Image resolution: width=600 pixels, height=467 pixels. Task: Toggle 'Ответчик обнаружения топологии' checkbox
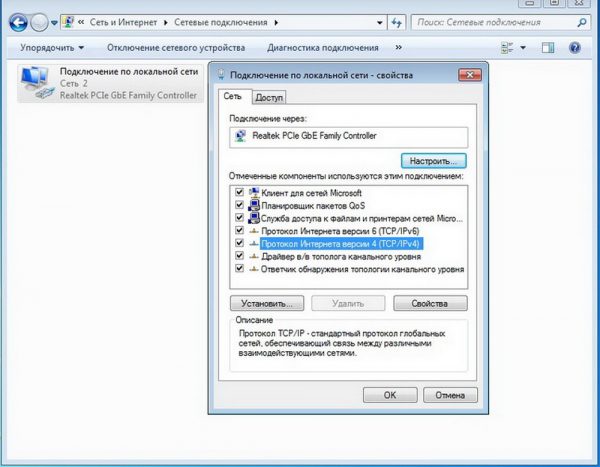point(240,268)
